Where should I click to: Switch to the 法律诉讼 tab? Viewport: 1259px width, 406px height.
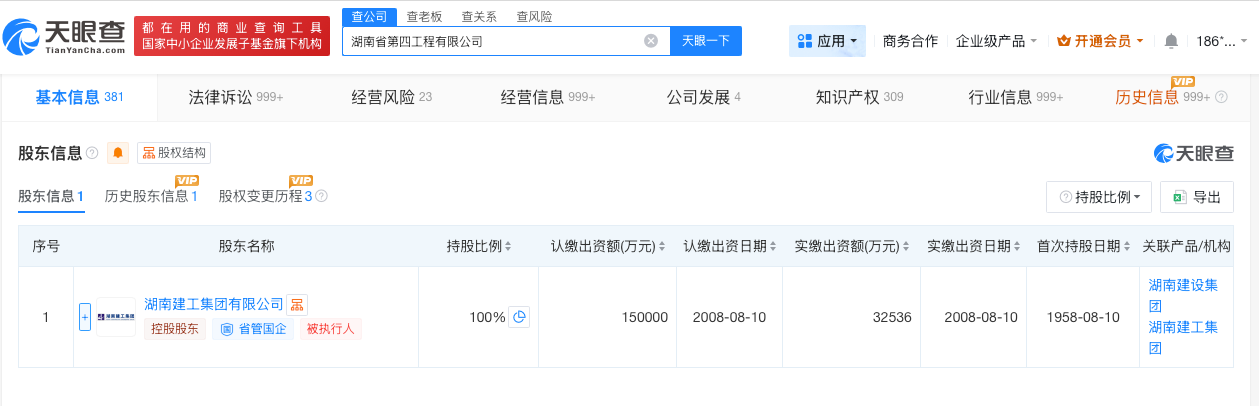[236, 97]
